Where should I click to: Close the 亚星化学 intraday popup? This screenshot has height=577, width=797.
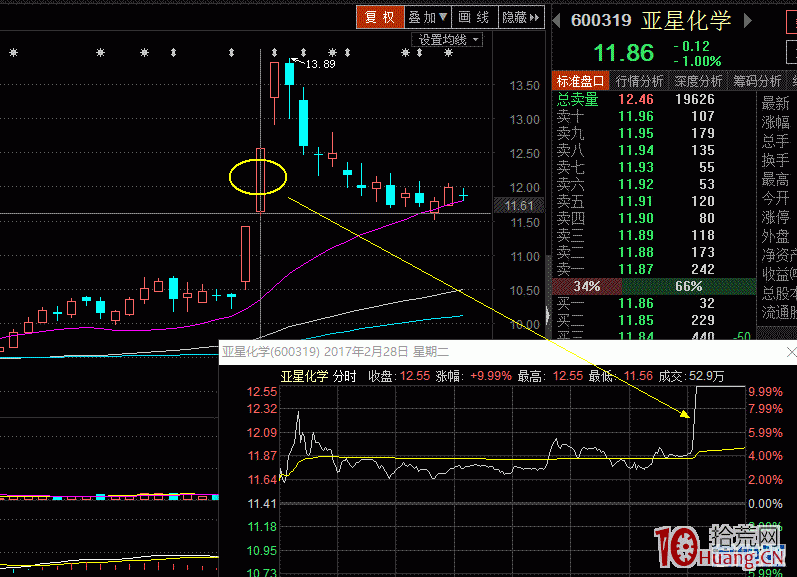pyautogui.click(x=790, y=352)
